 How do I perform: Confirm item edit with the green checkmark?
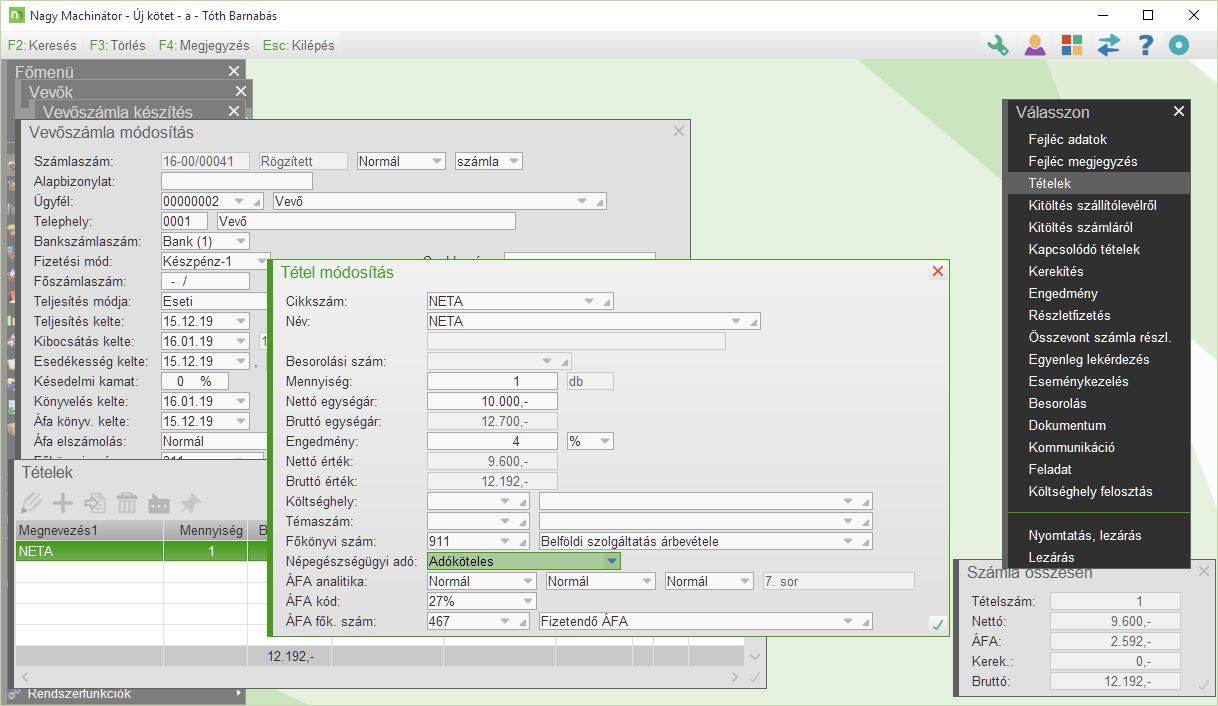tap(937, 624)
